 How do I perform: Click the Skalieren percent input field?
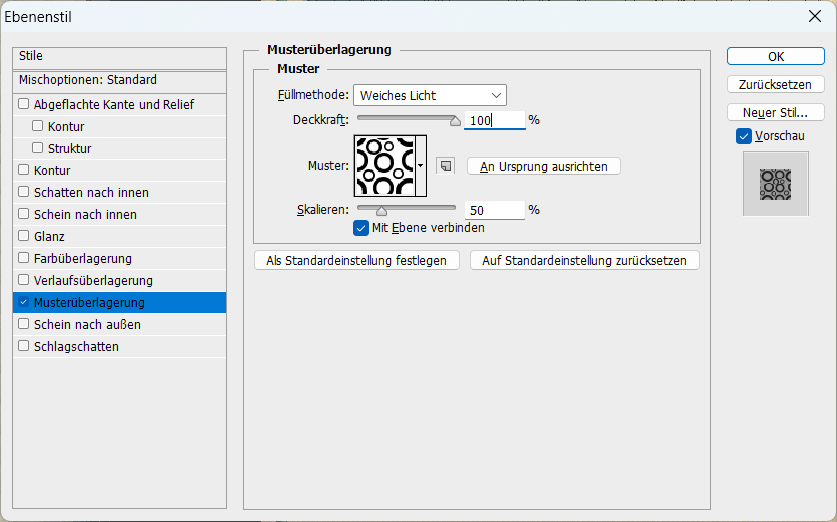494,210
